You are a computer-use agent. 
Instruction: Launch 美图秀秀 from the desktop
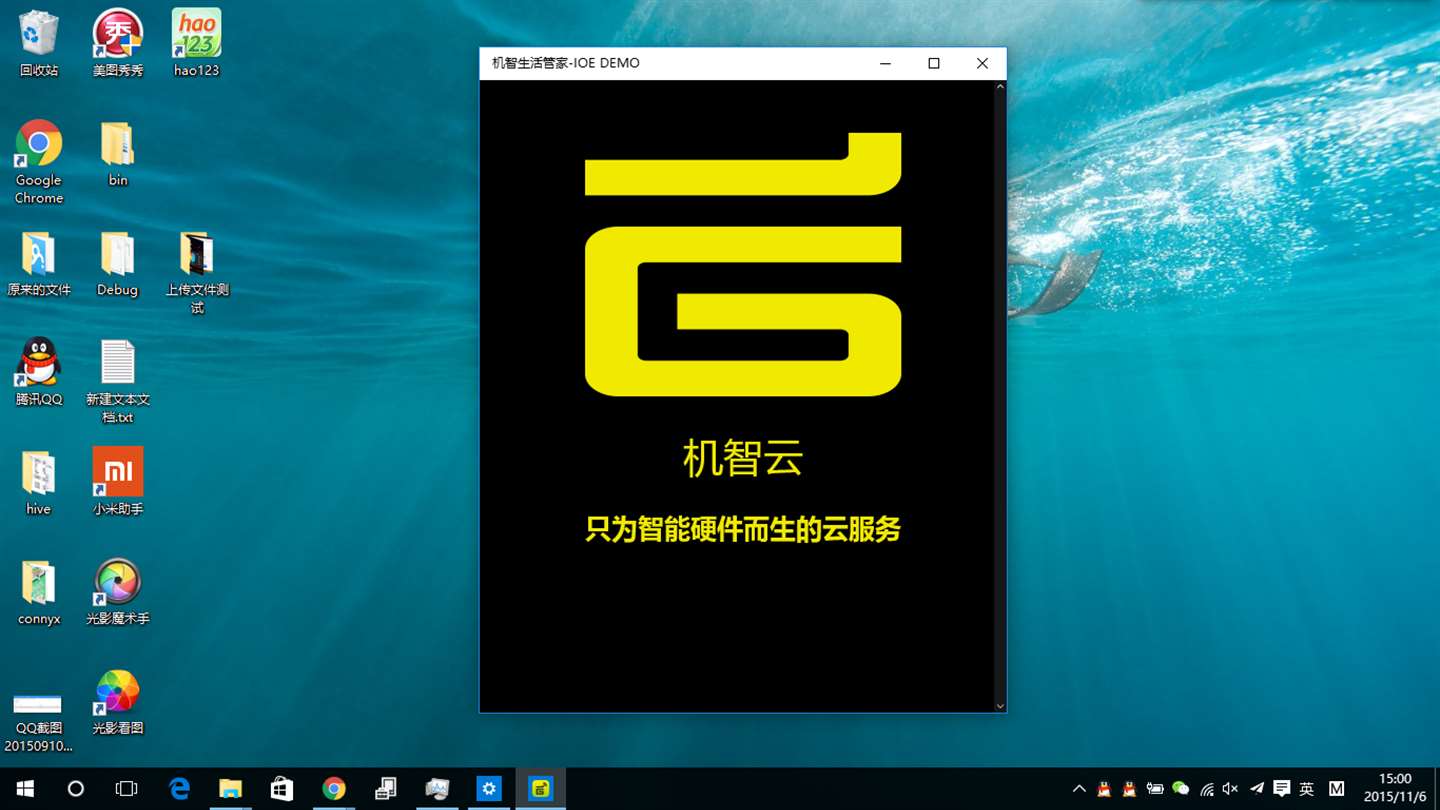[118, 43]
